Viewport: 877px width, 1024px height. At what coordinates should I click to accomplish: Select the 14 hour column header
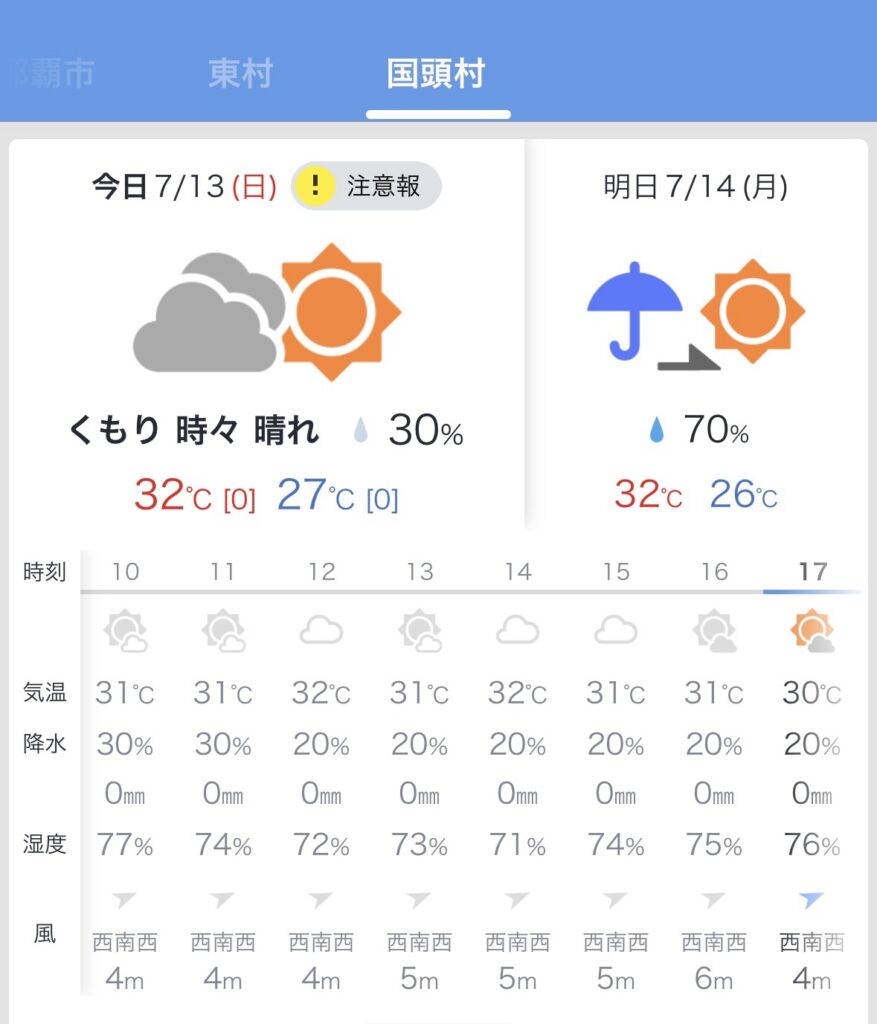pyautogui.click(x=518, y=572)
